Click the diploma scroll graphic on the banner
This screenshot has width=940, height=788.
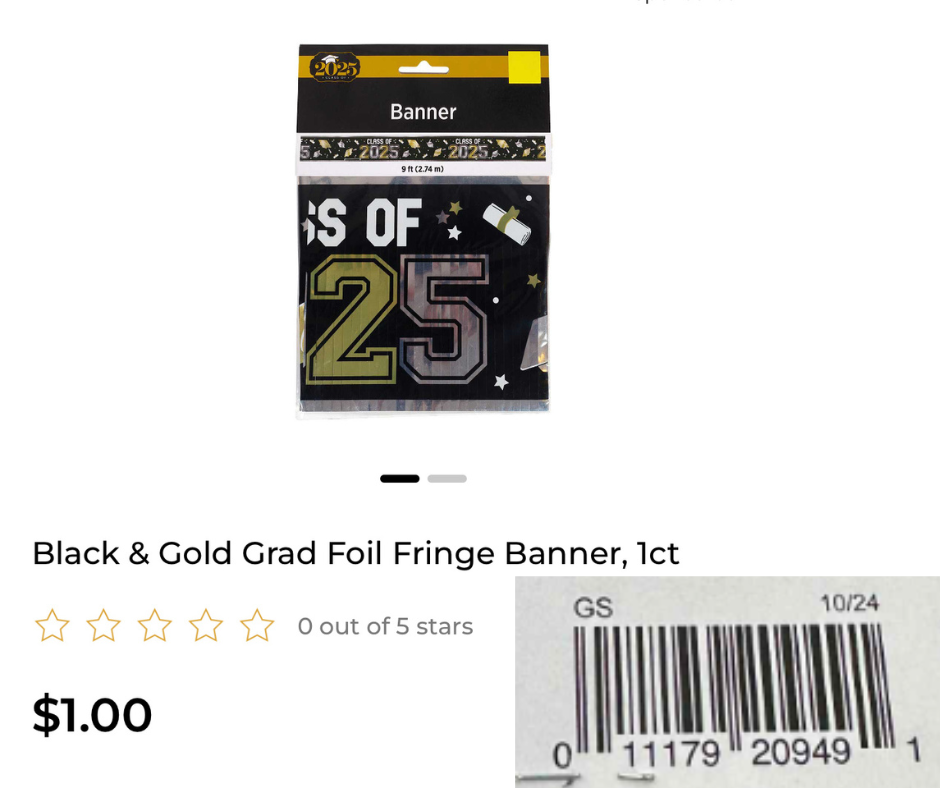click(507, 223)
